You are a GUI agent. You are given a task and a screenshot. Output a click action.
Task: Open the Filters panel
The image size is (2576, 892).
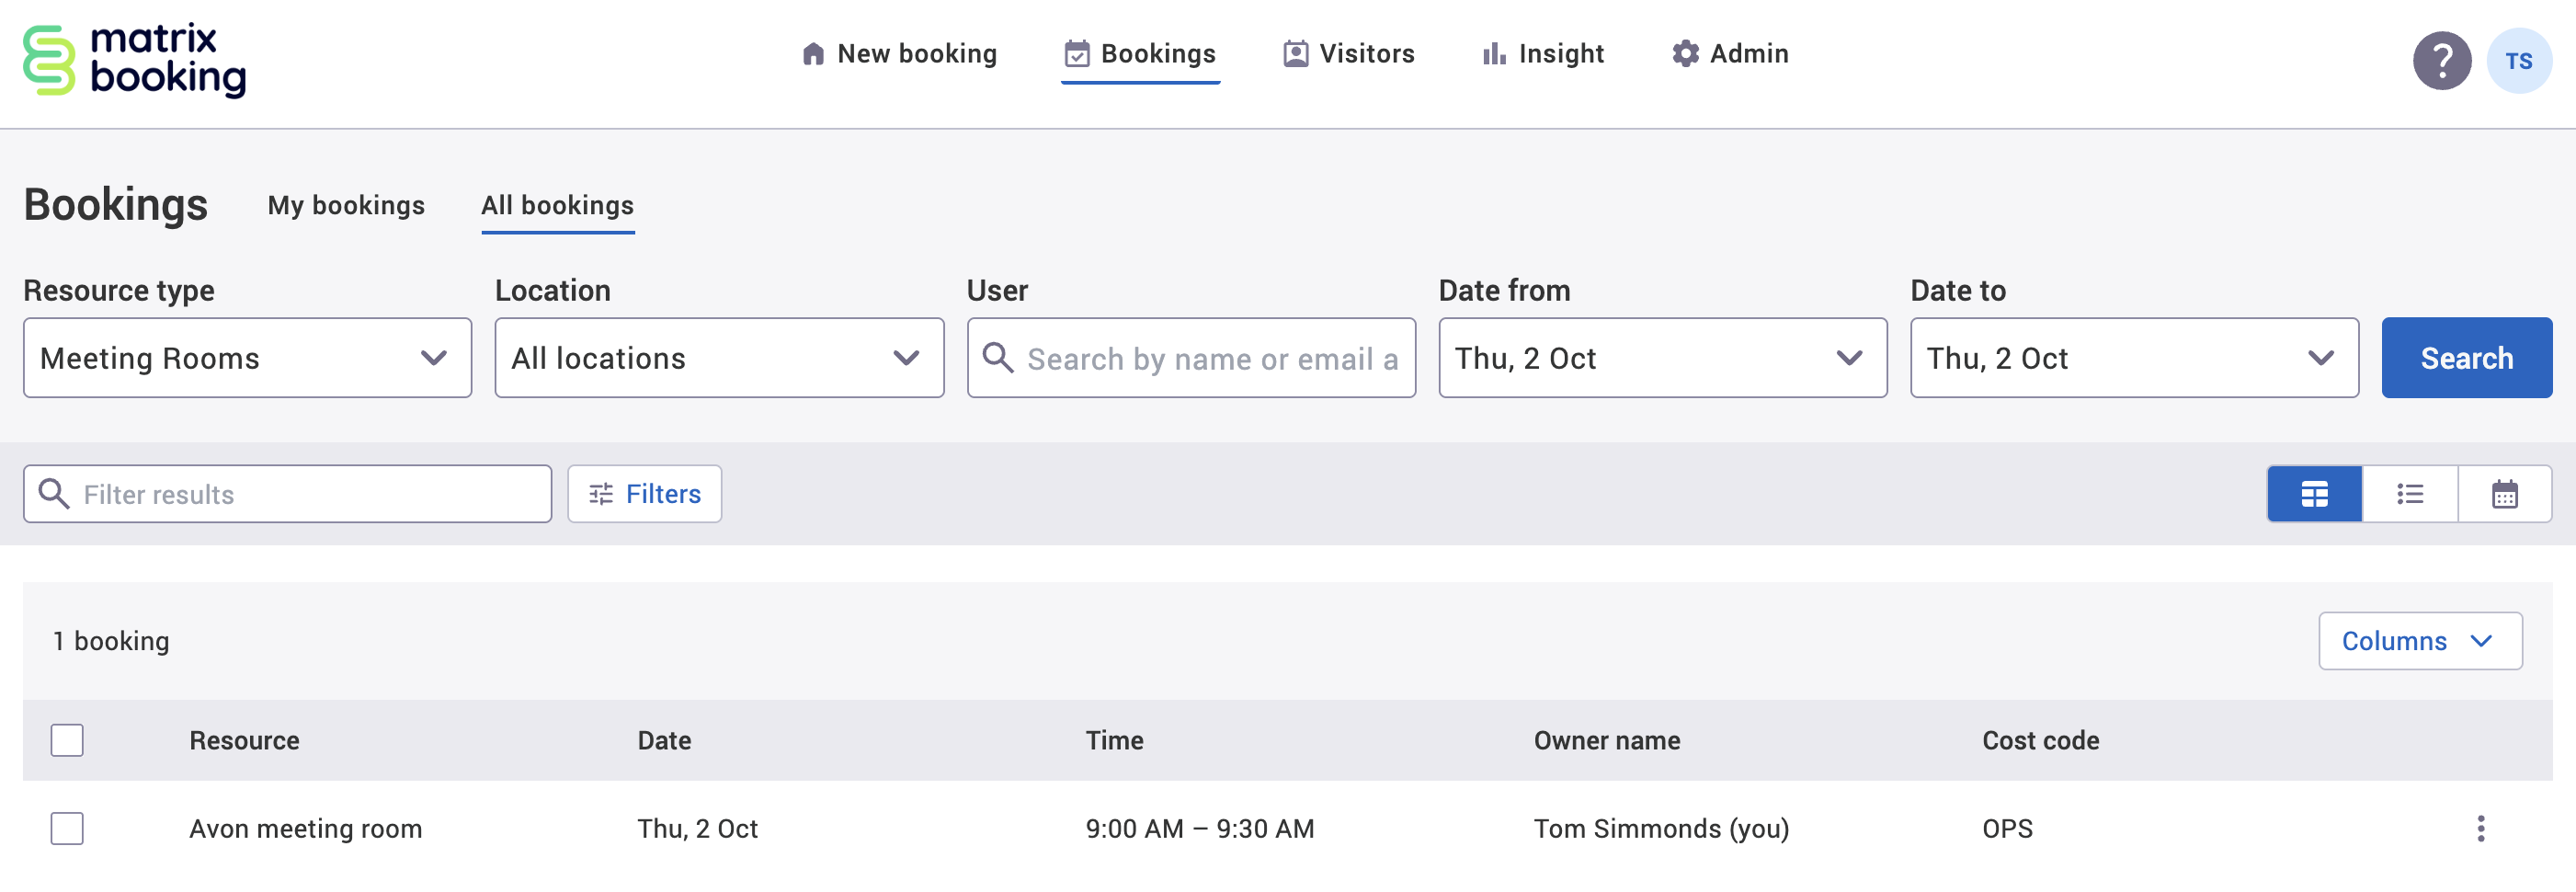pos(644,493)
